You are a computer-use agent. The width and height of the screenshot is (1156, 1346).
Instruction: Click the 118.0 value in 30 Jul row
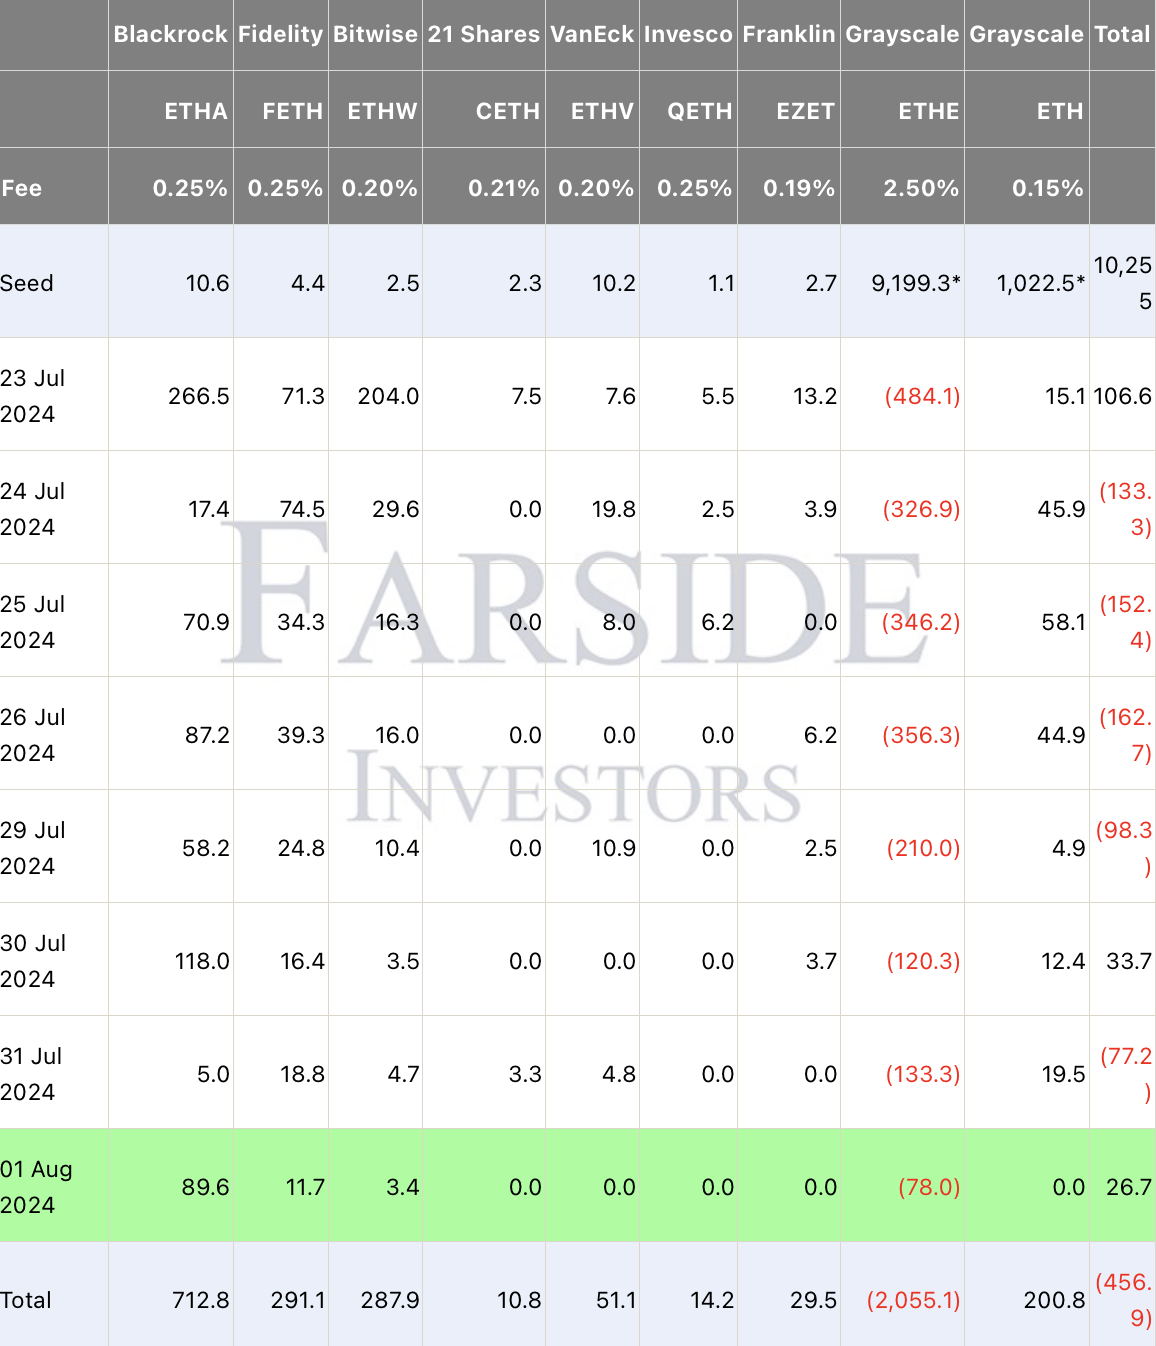coord(202,961)
